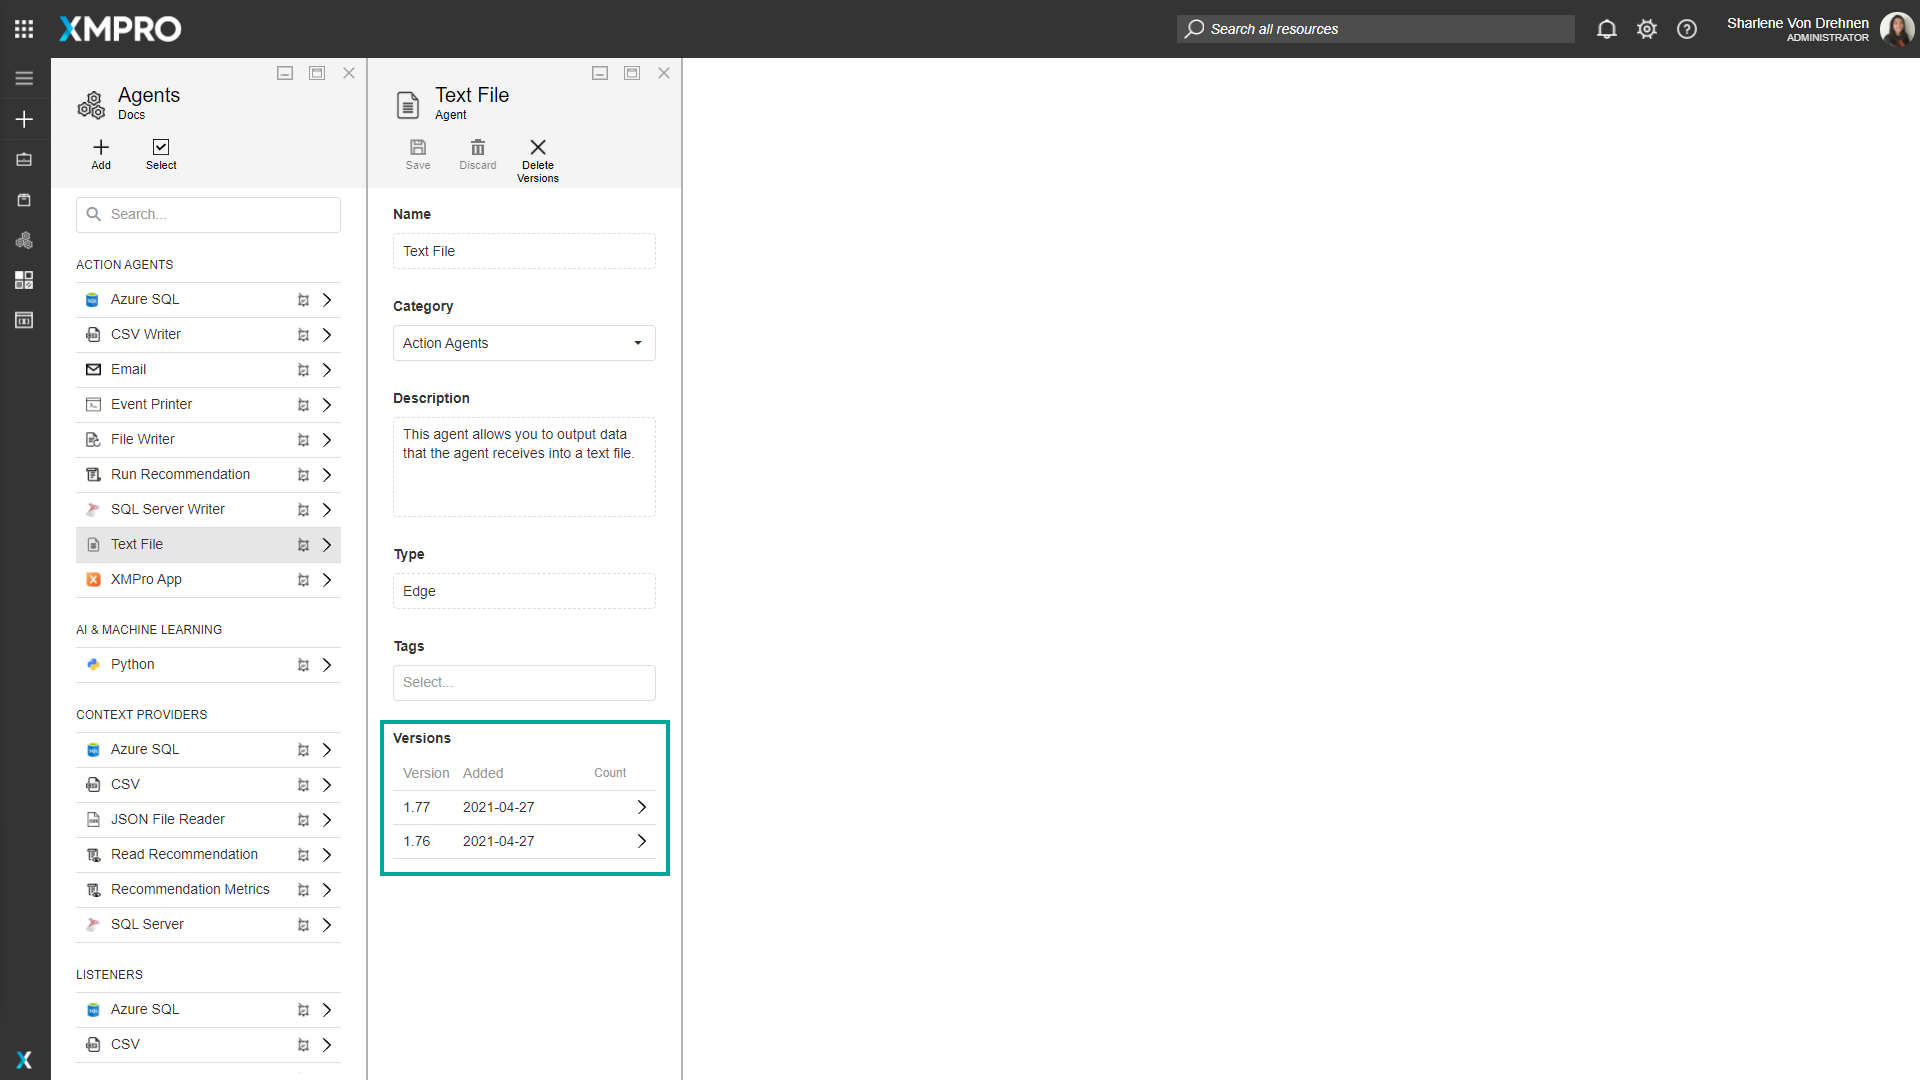Click the Add agent icon
The image size is (1920, 1080).
click(x=100, y=154)
